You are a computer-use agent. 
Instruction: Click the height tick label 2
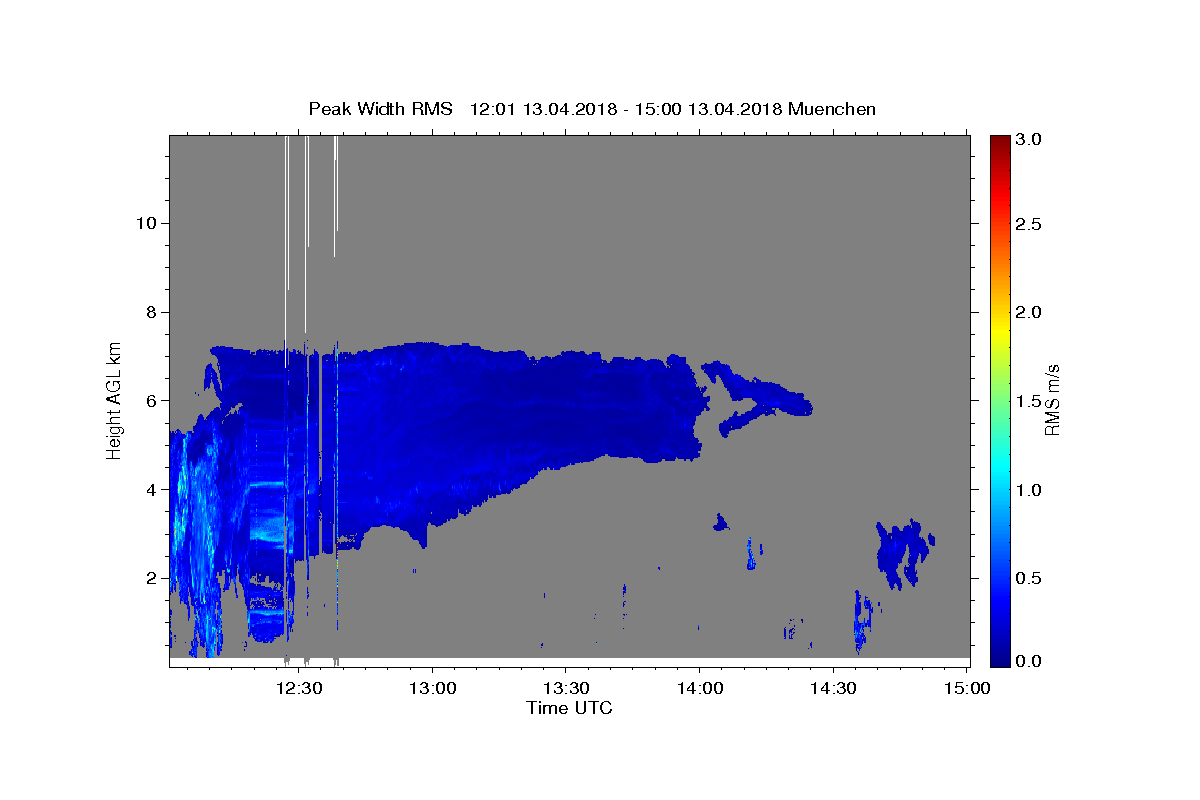point(151,578)
